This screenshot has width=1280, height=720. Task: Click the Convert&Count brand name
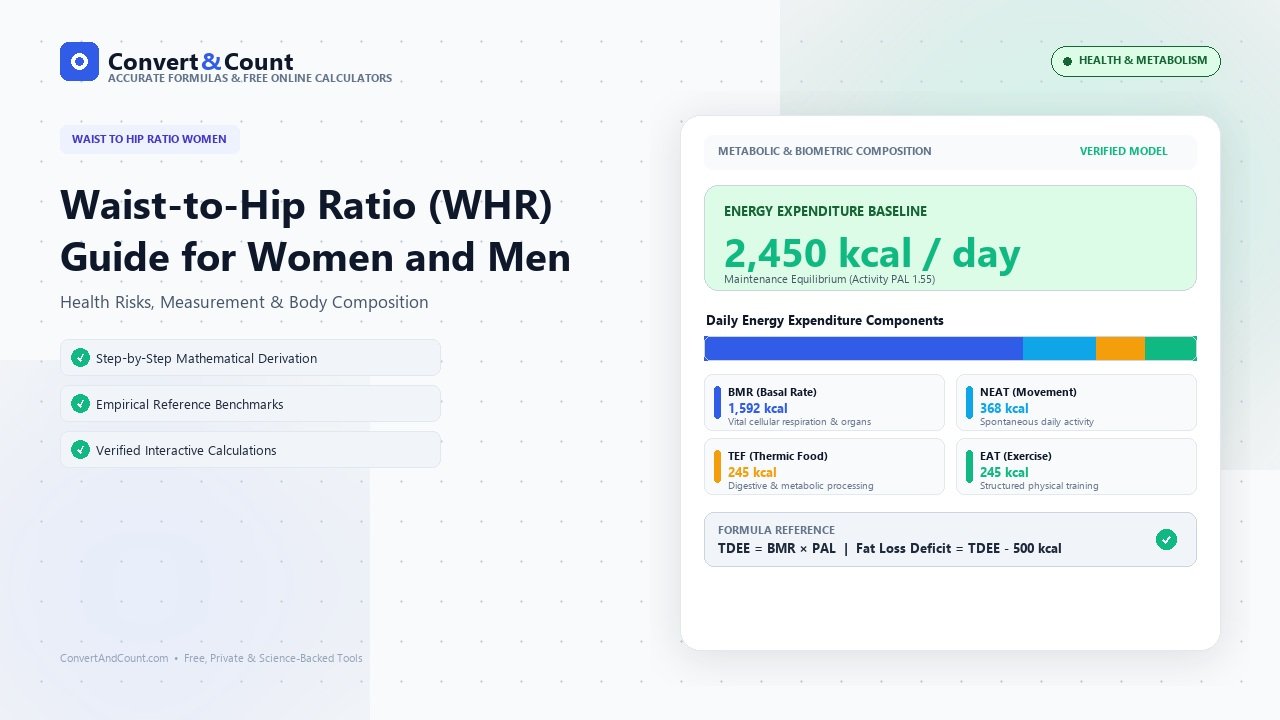pyautogui.click(x=200, y=61)
